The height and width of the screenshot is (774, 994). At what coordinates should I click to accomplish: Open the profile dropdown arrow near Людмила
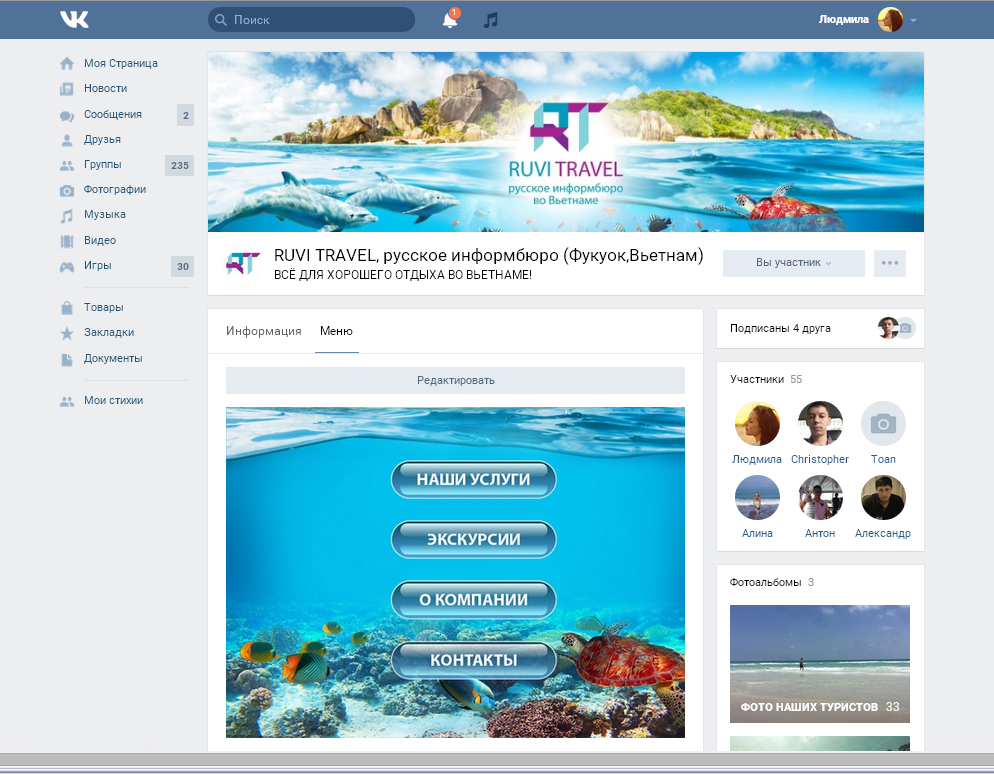(913, 20)
